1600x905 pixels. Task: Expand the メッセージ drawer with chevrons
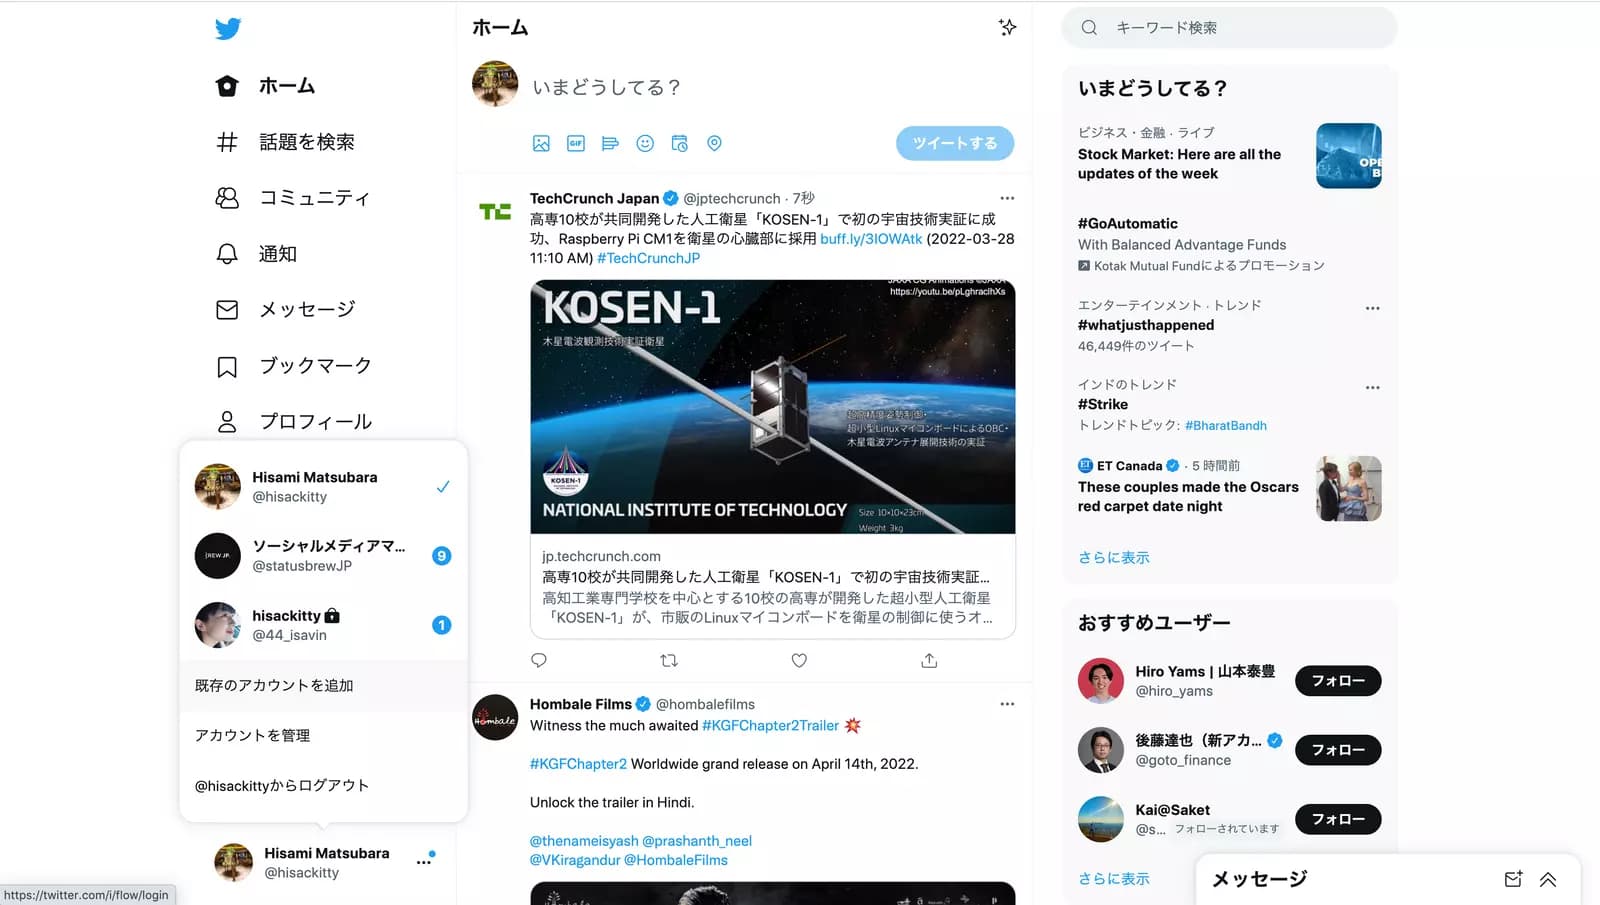tap(1548, 879)
